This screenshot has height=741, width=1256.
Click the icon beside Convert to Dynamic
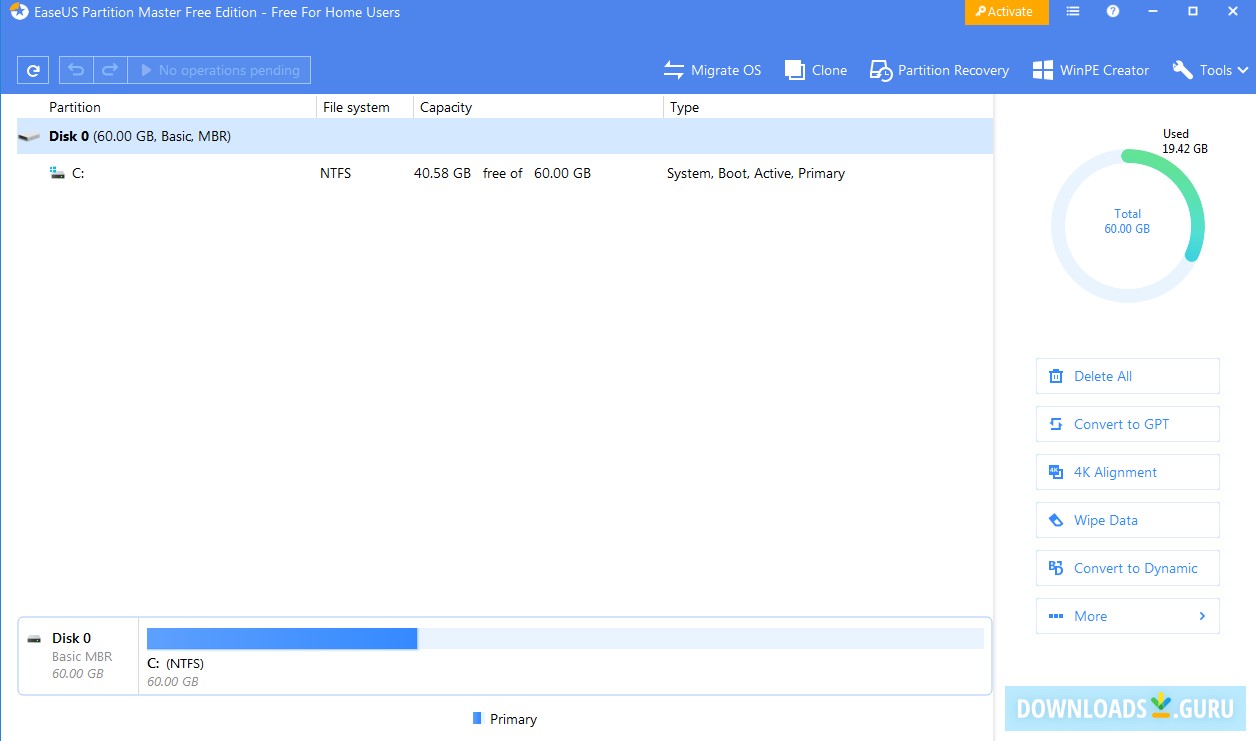pyautogui.click(x=1055, y=568)
